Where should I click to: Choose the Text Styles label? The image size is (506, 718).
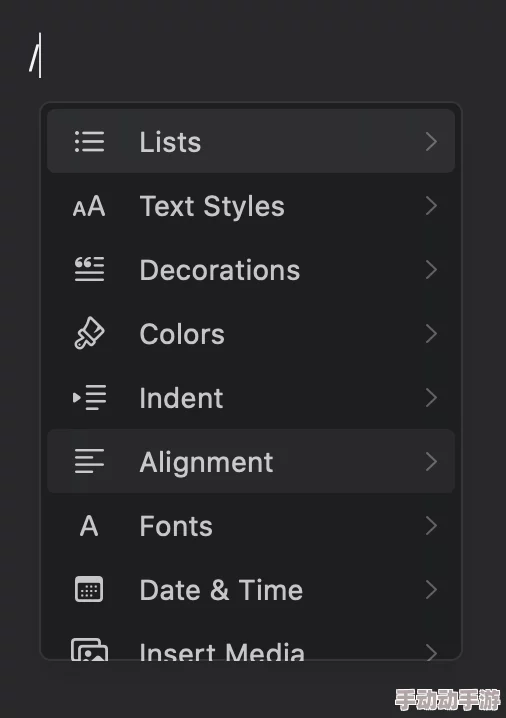click(212, 207)
